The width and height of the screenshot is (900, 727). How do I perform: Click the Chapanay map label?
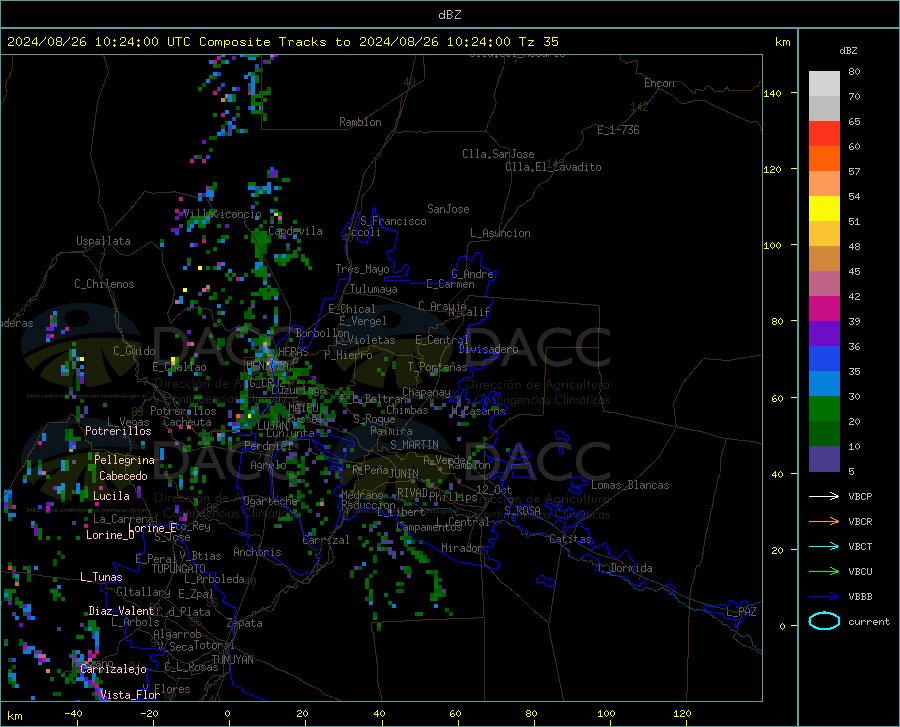coord(426,392)
